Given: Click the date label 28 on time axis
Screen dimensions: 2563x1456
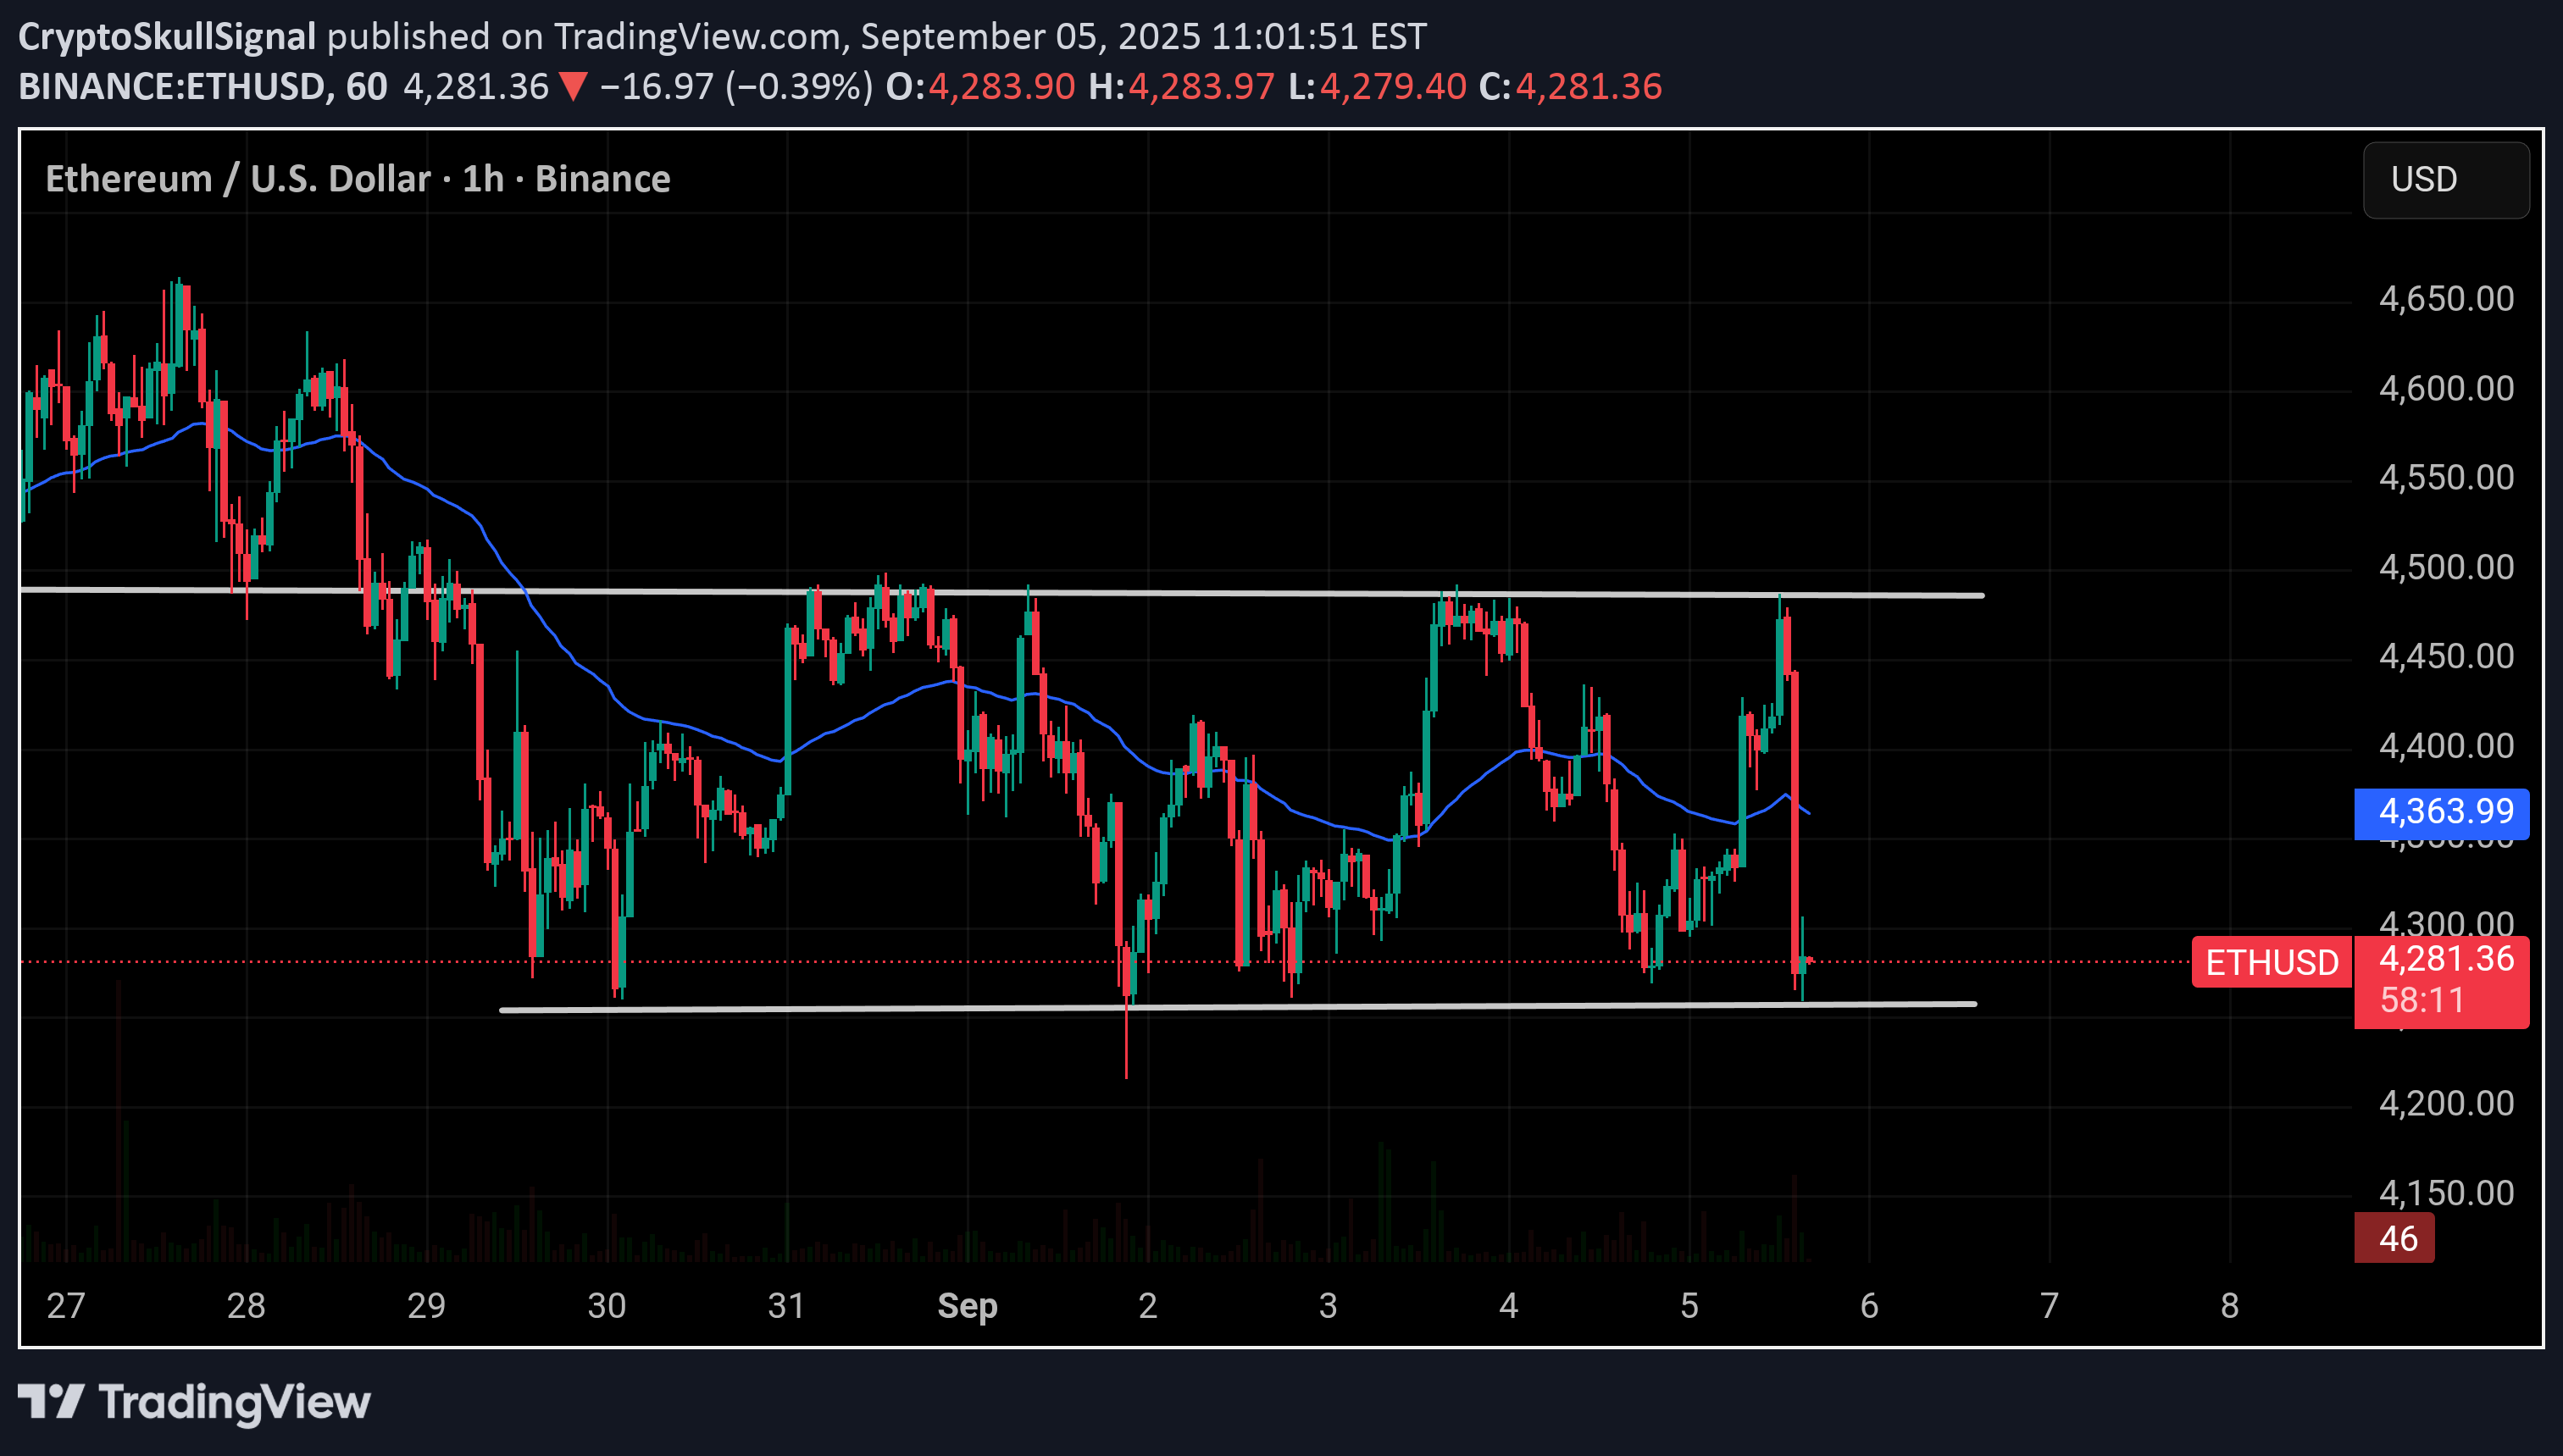Looking at the screenshot, I should [246, 1306].
